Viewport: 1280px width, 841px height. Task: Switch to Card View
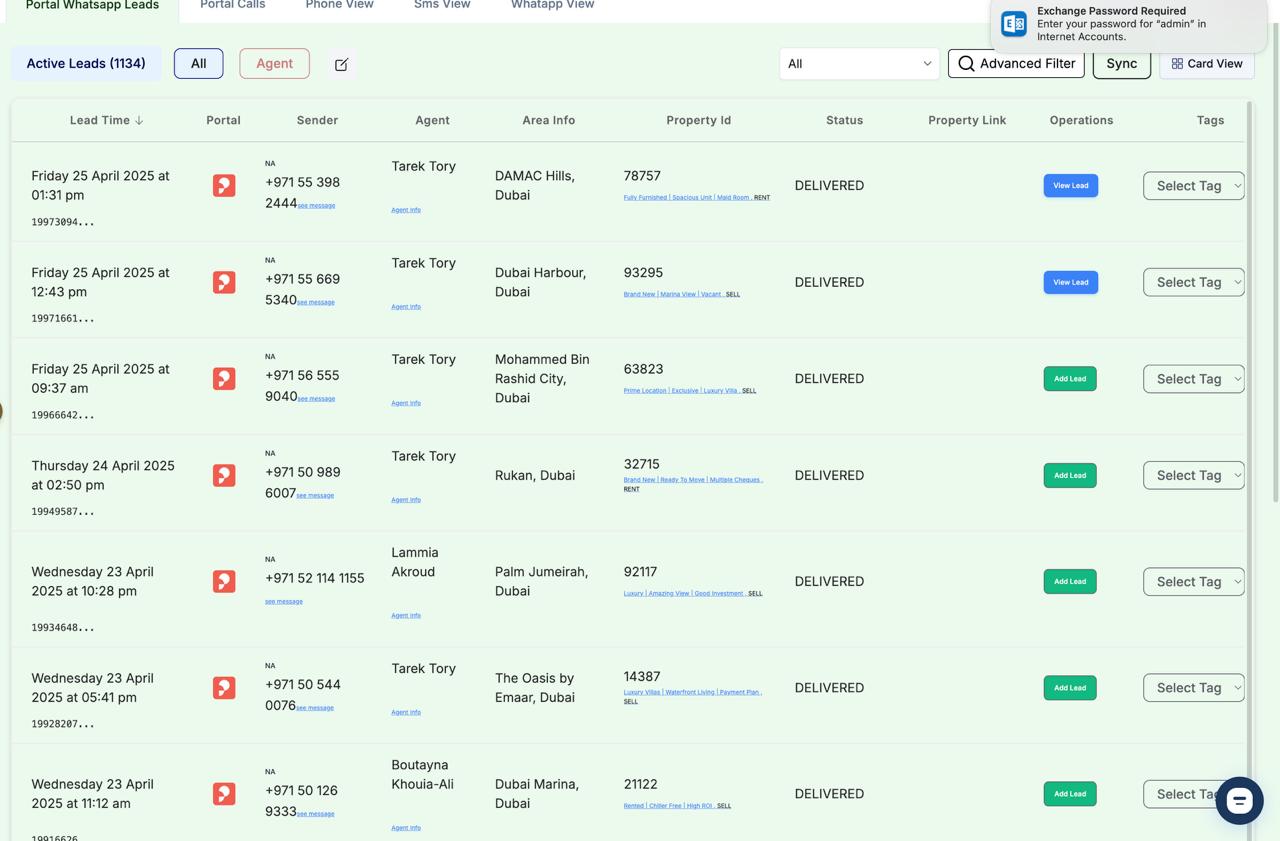[1207, 64]
